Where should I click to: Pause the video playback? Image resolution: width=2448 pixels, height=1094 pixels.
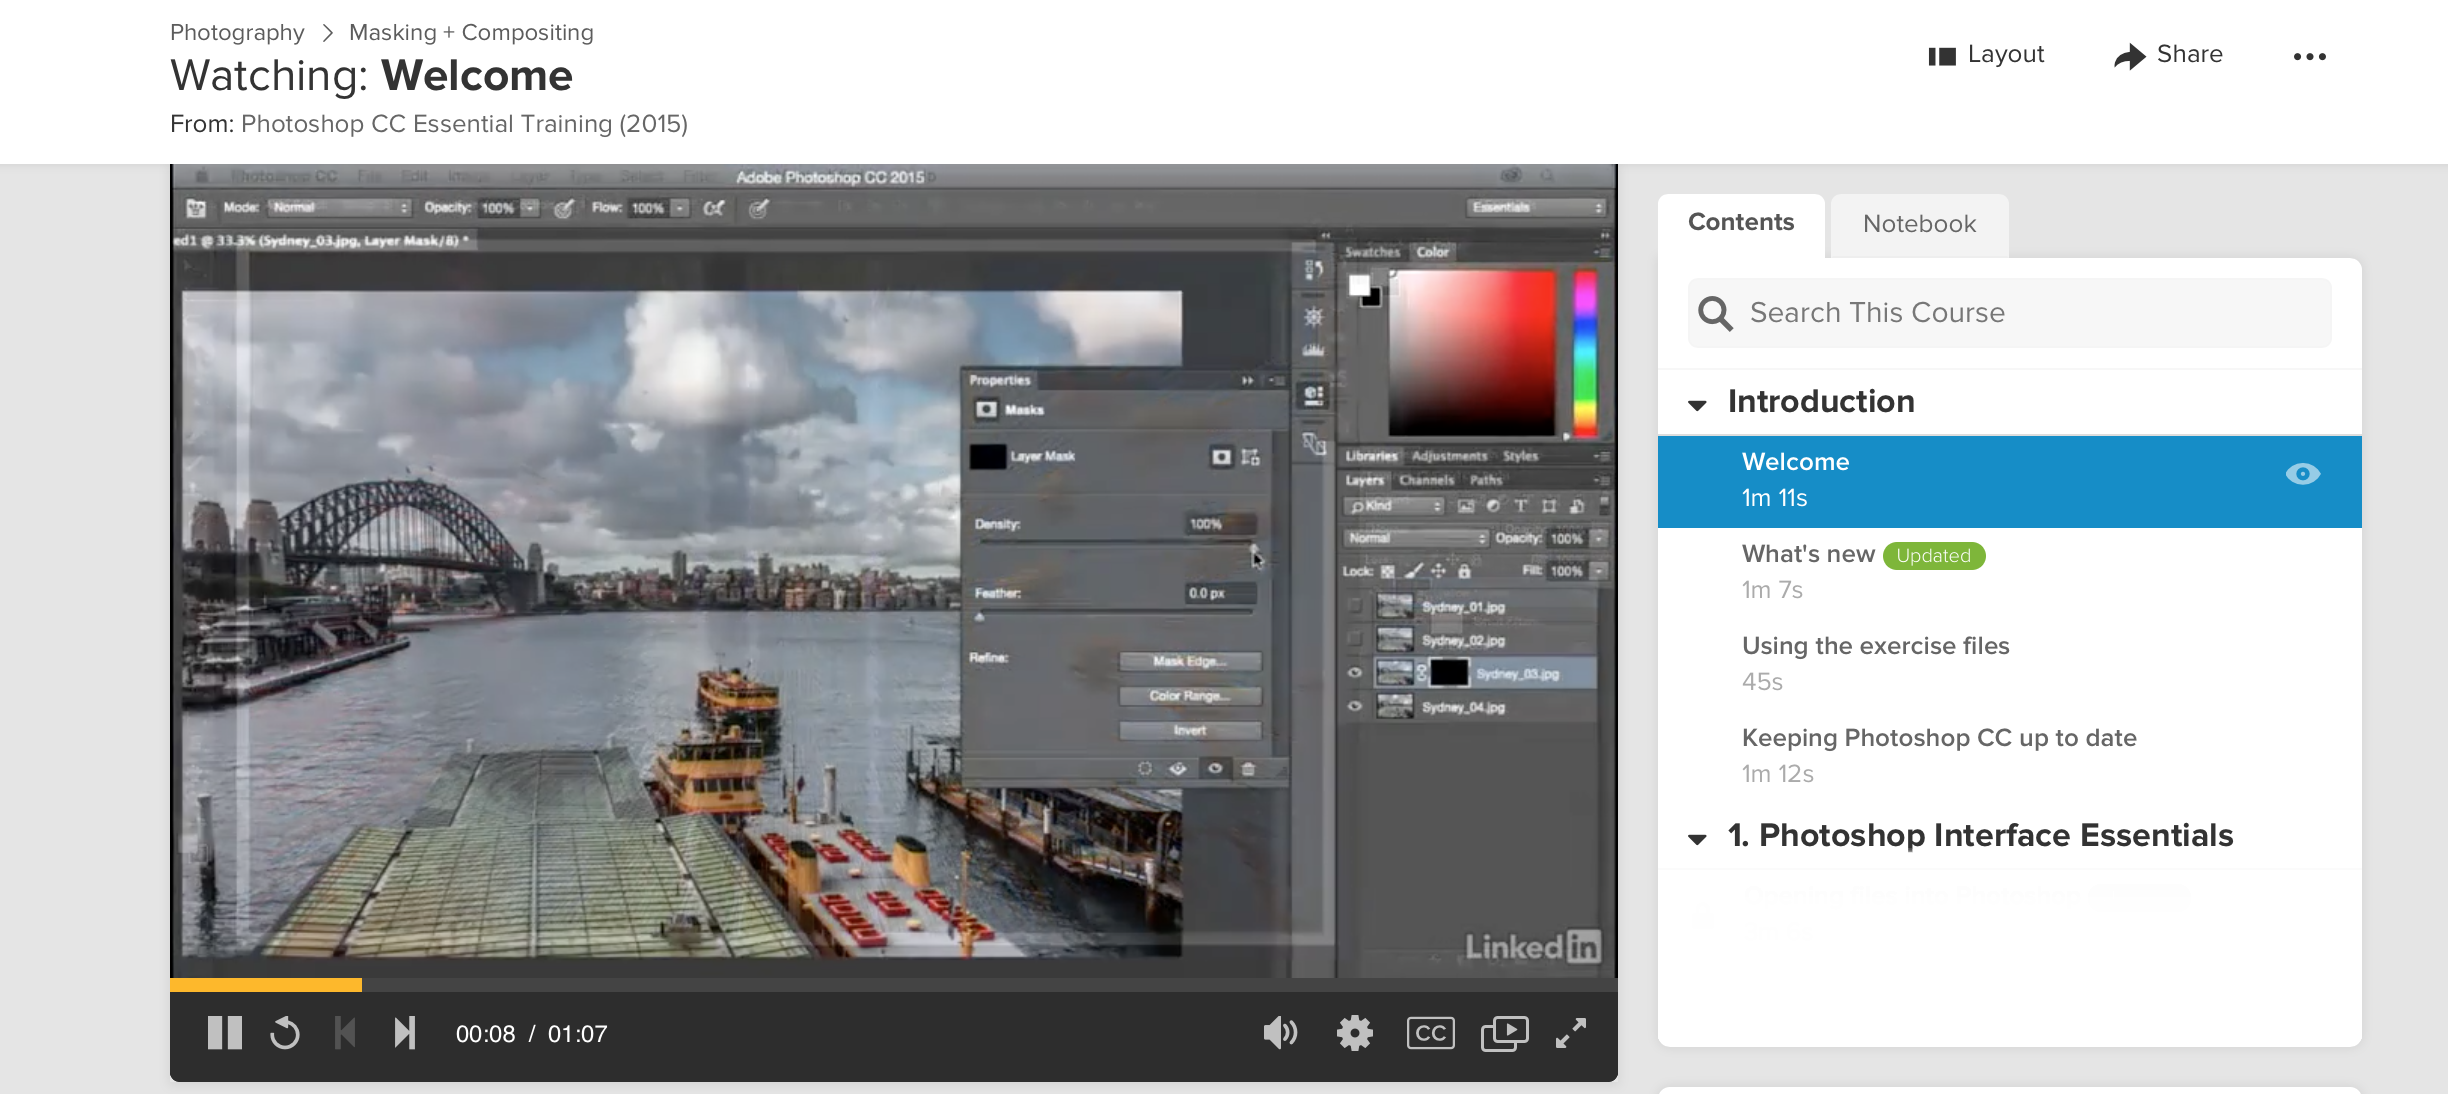[x=224, y=1033]
